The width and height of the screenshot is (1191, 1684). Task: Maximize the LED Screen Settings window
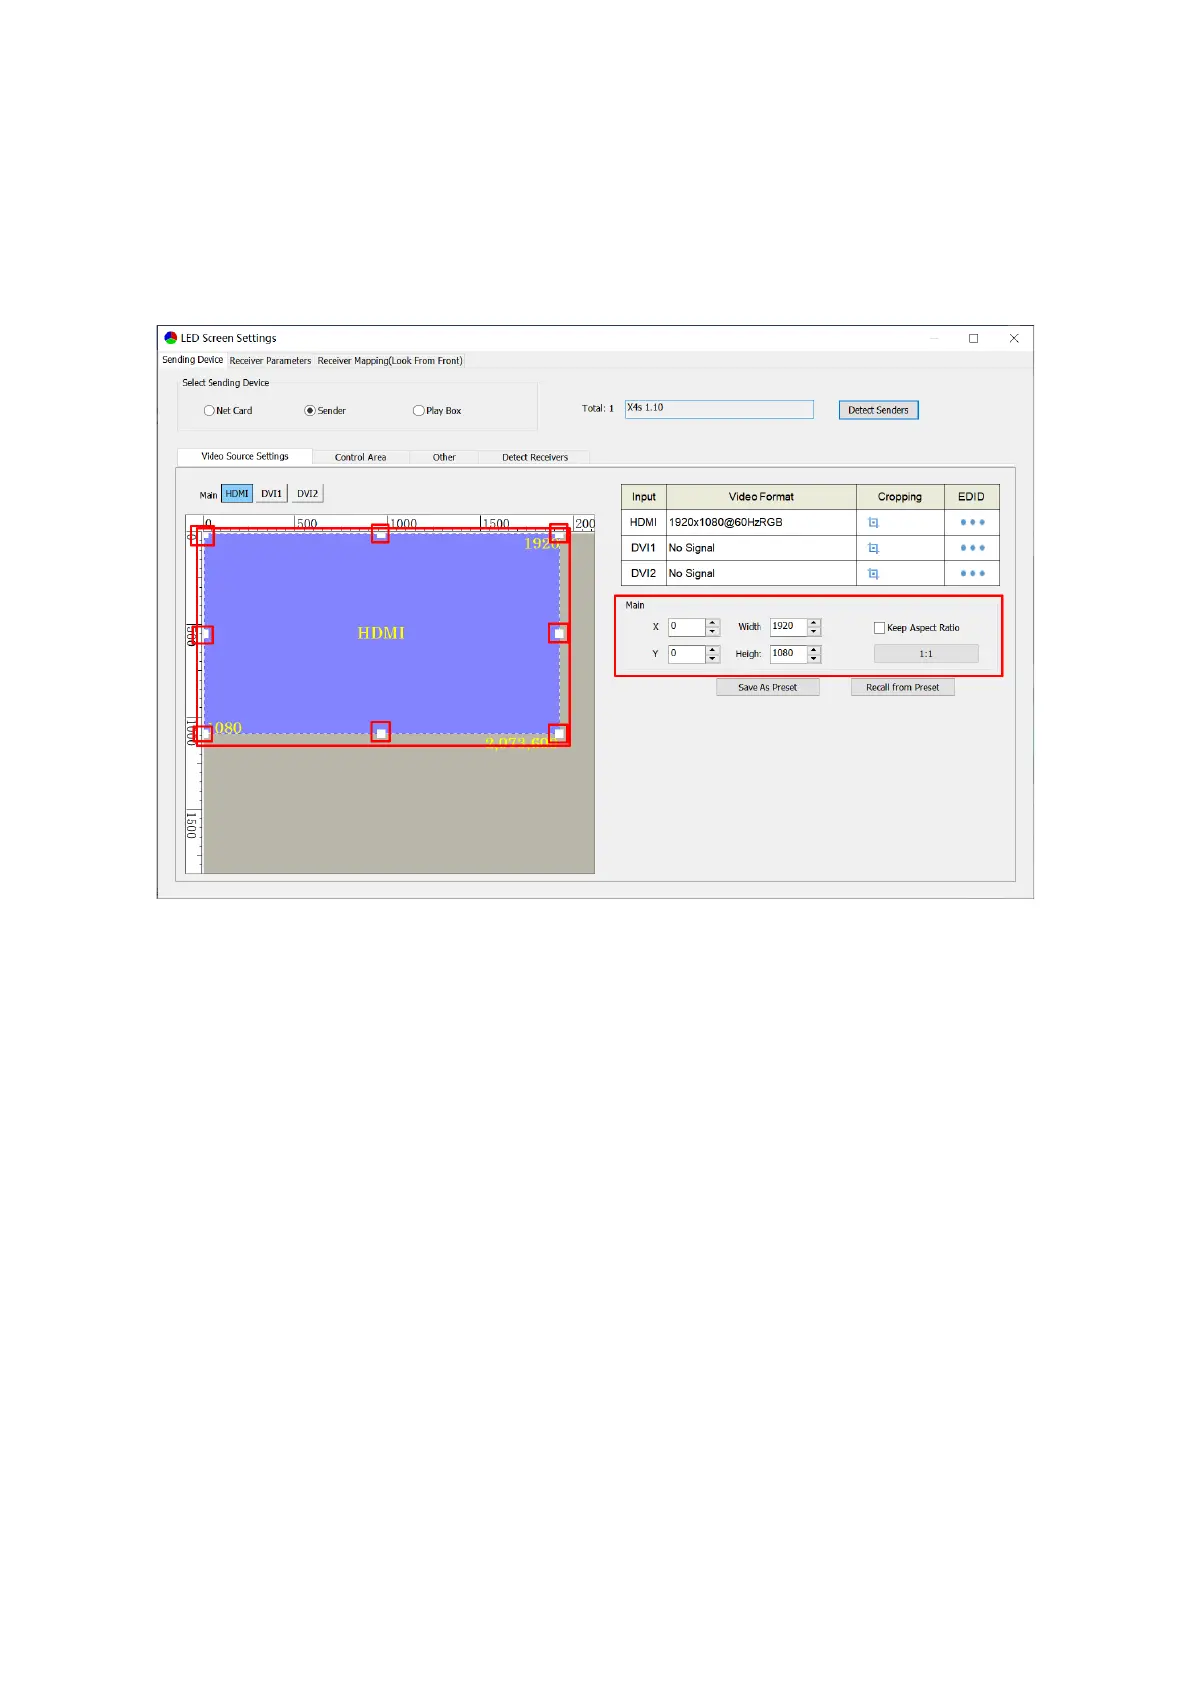click(973, 338)
